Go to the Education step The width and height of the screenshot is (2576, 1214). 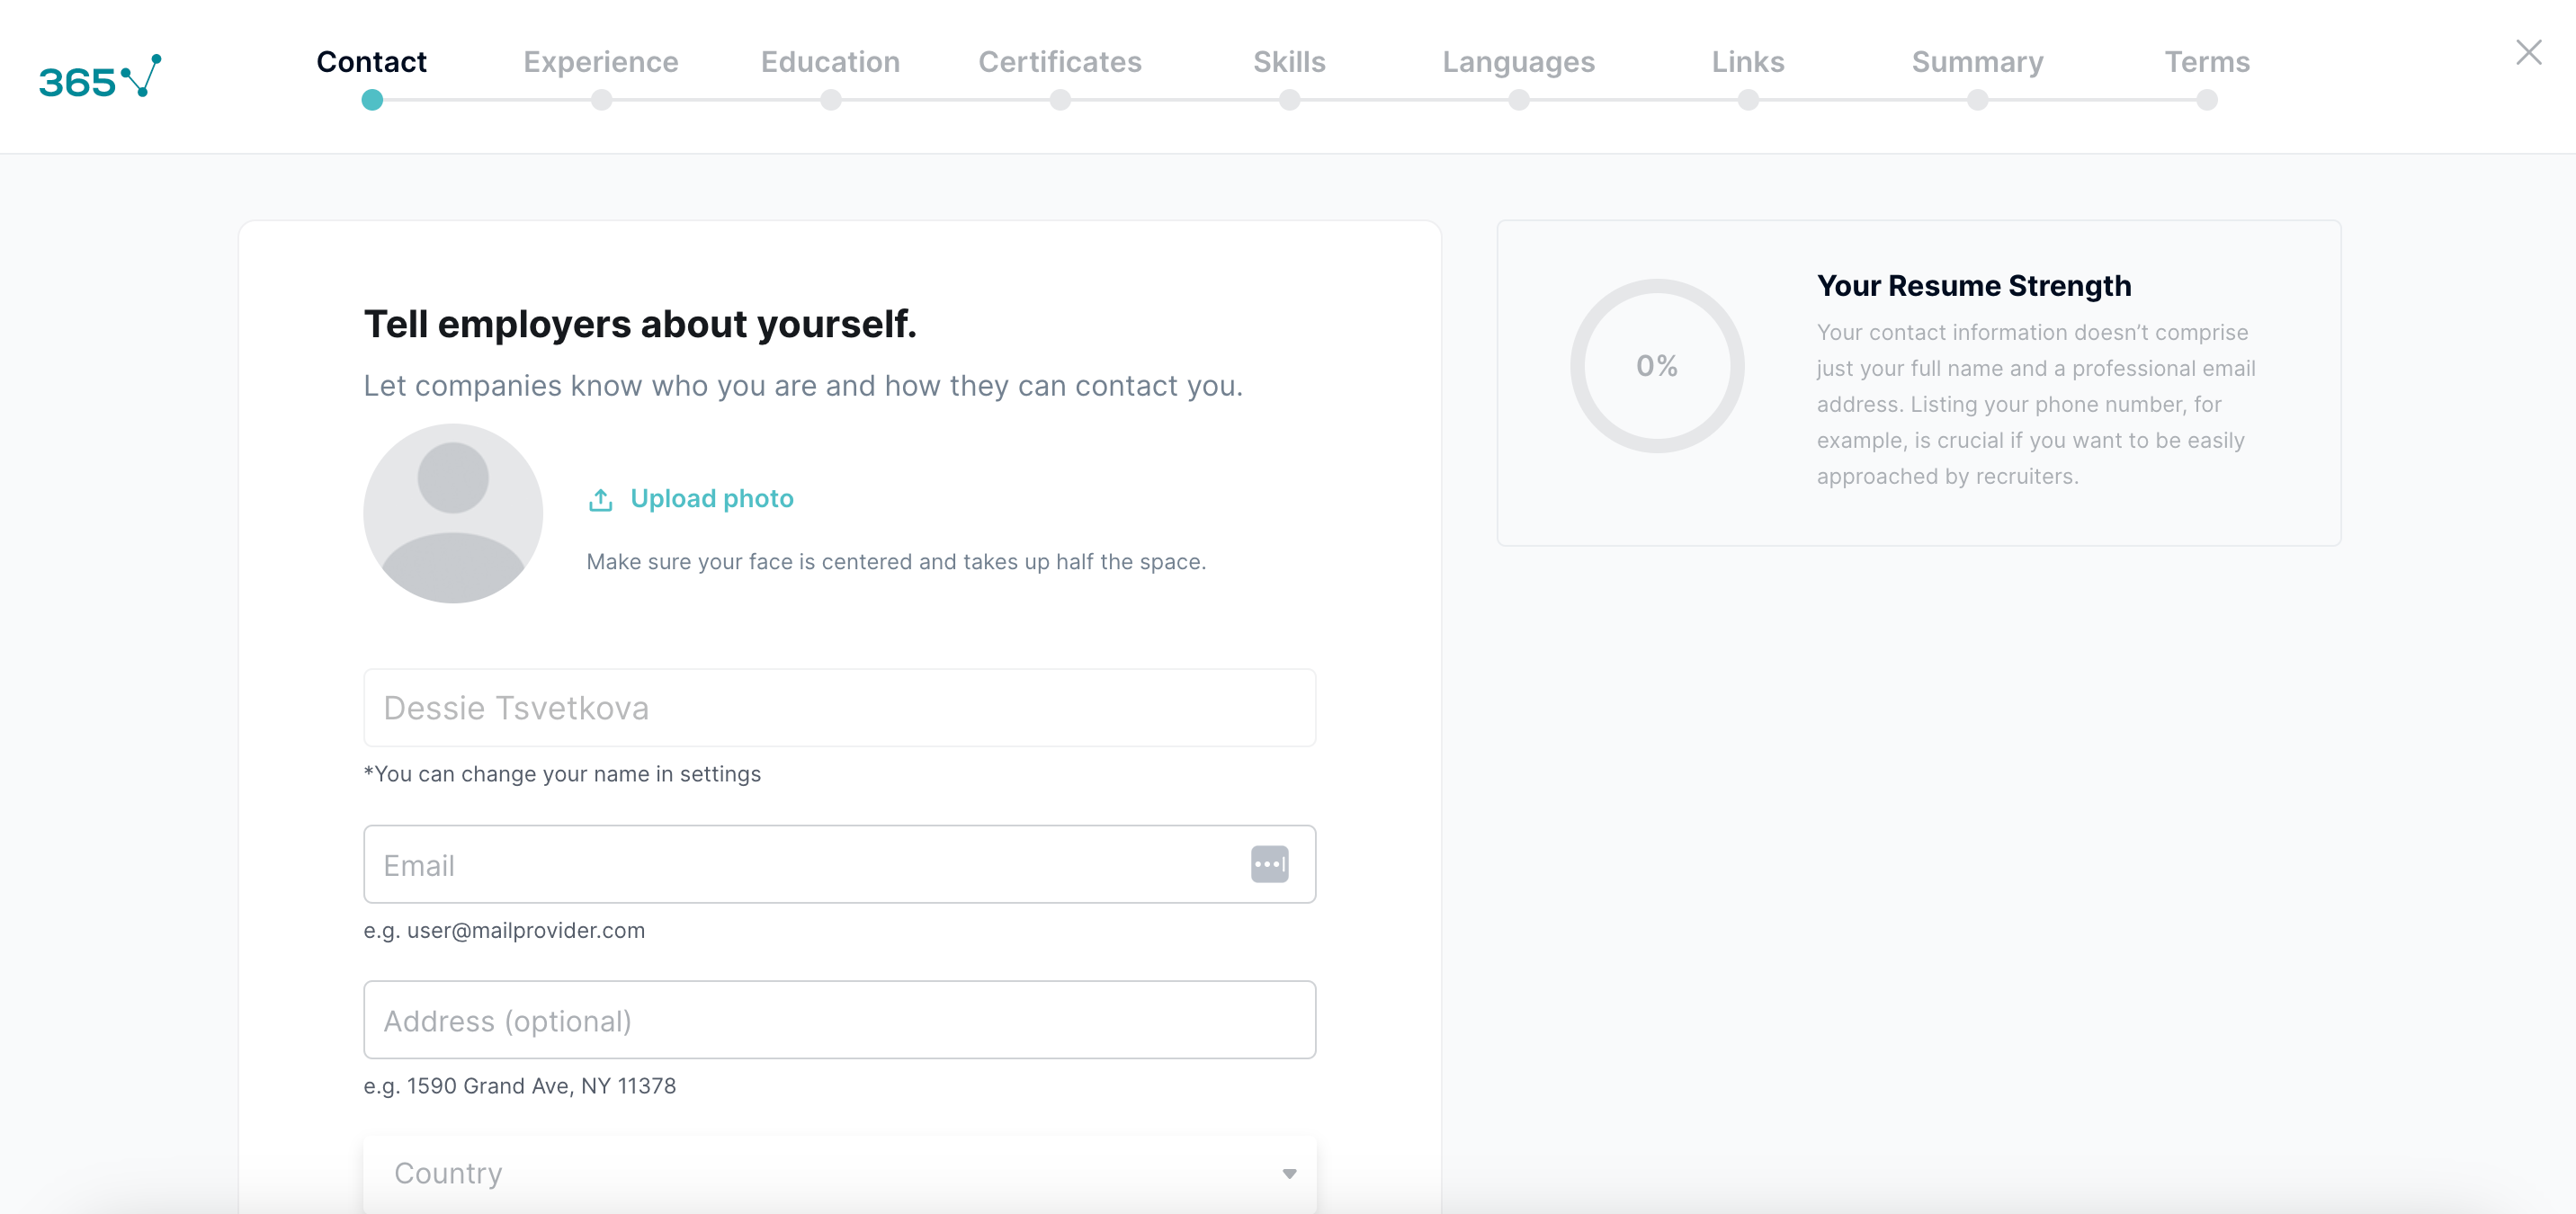coord(830,62)
